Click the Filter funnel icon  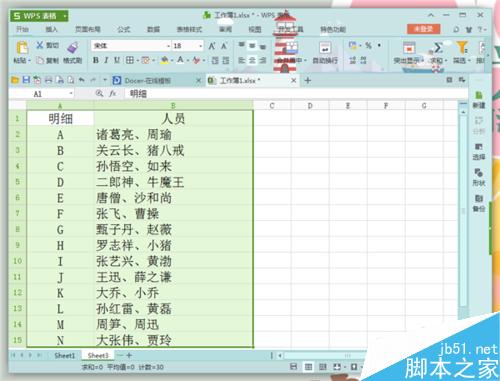462,48
